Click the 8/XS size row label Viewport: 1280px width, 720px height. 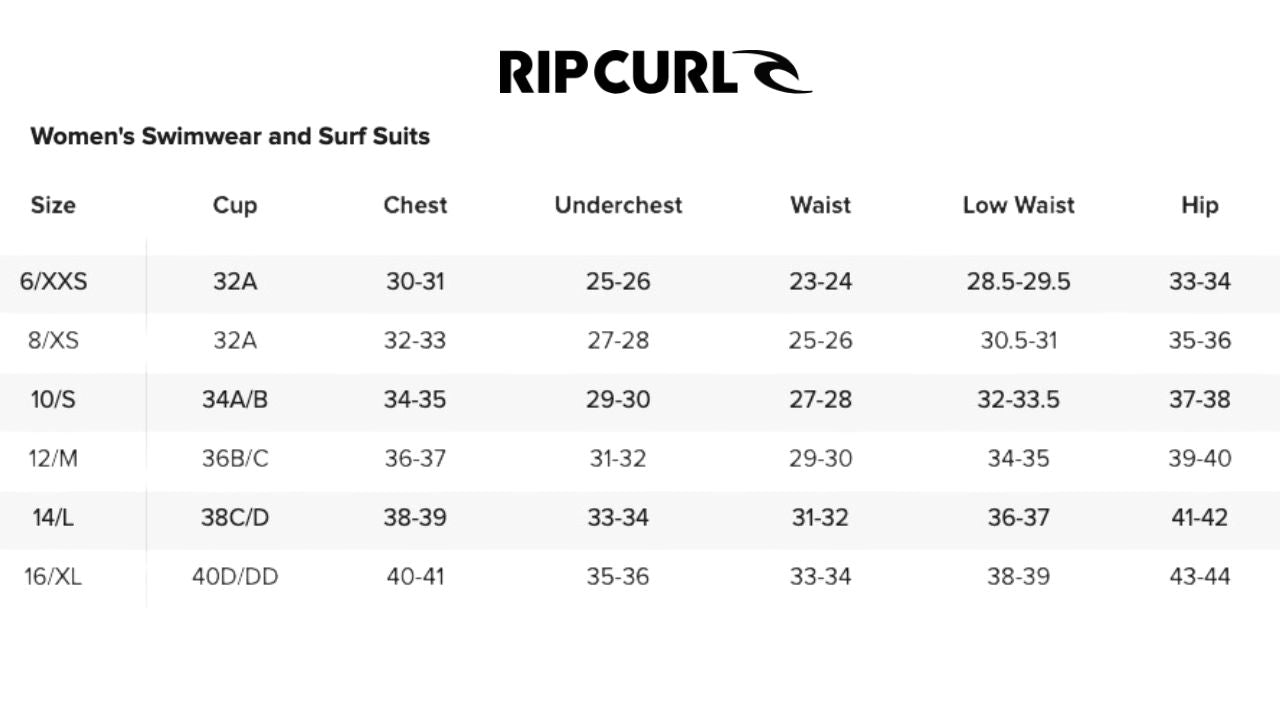(54, 341)
